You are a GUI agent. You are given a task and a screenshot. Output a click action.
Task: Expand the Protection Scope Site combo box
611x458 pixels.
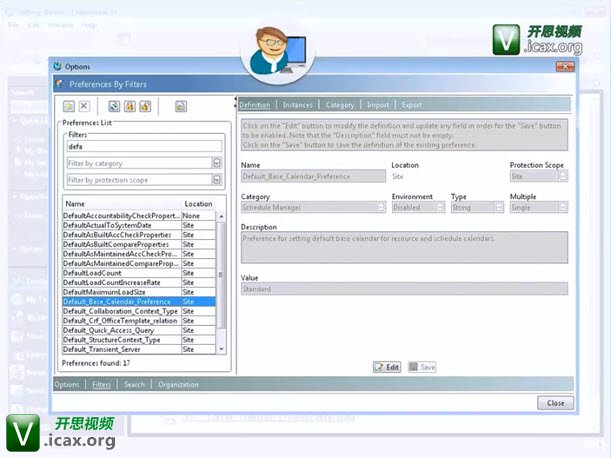[x=563, y=176]
